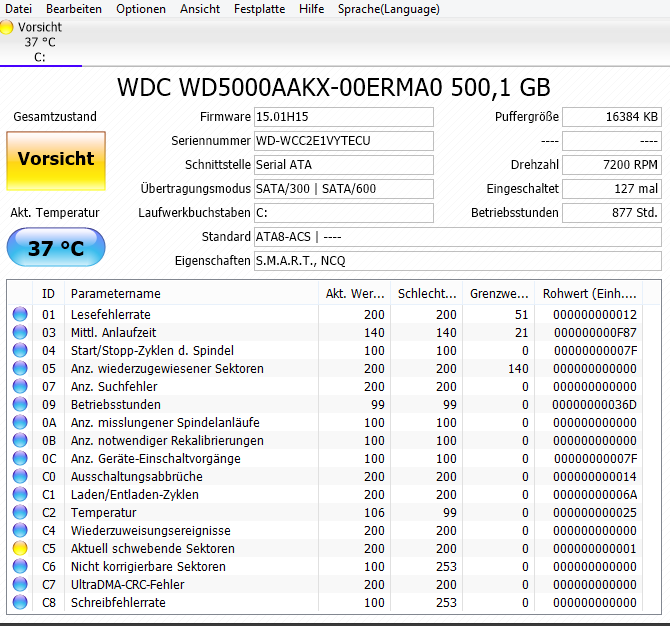Click blue status icon of Nicht korrigierbare Sektoren row

pyautogui.click(x=20, y=566)
